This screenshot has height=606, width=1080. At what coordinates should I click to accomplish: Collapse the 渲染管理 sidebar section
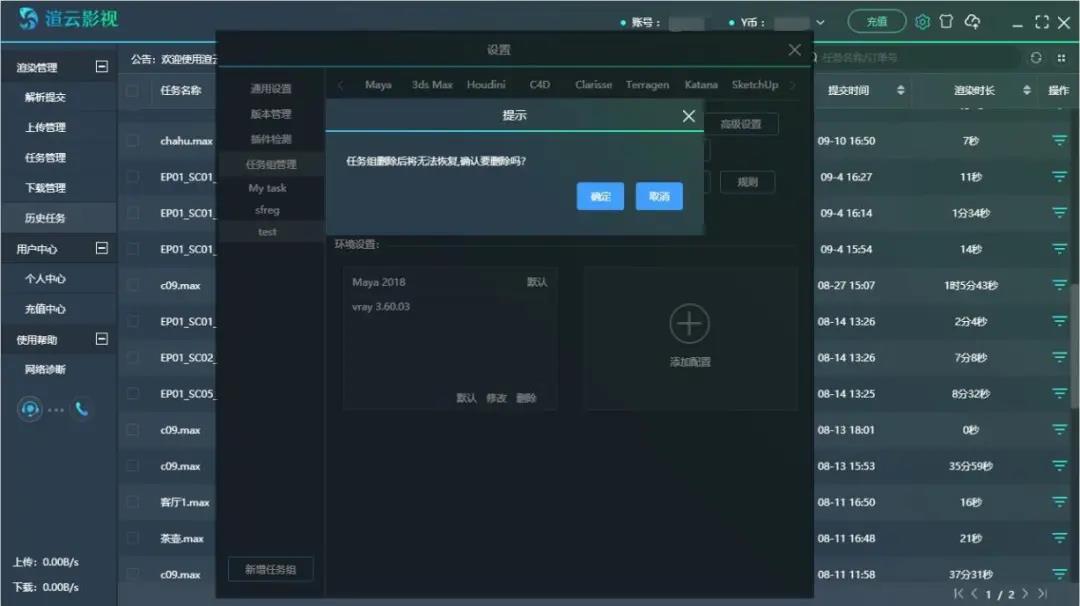[x=101, y=67]
